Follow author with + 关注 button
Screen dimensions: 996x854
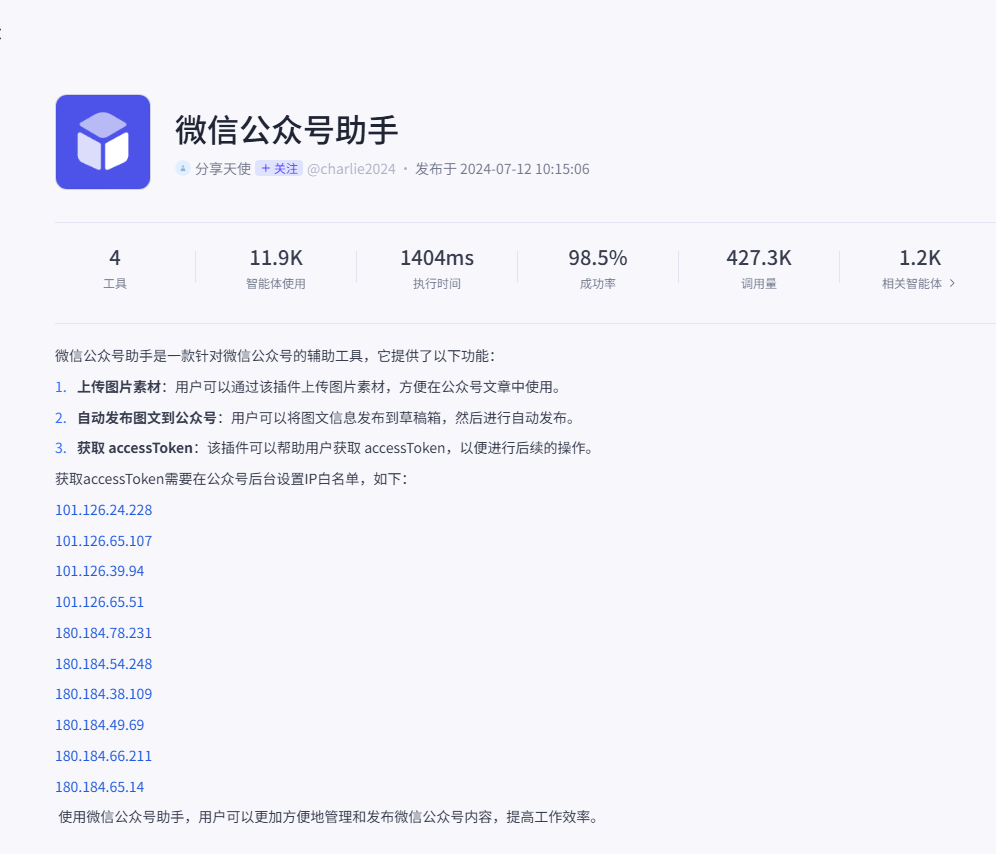pos(279,168)
